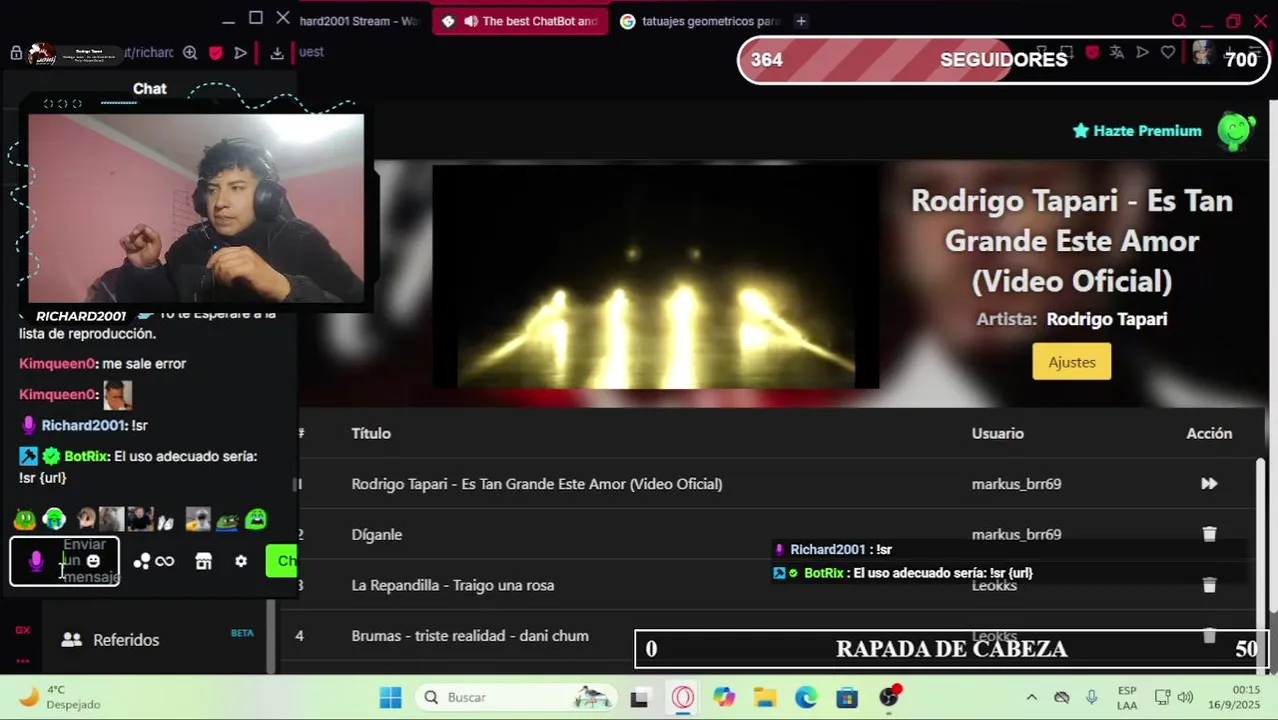
Task: Click the Richard2001 username in chat
Action: point(84,425)
